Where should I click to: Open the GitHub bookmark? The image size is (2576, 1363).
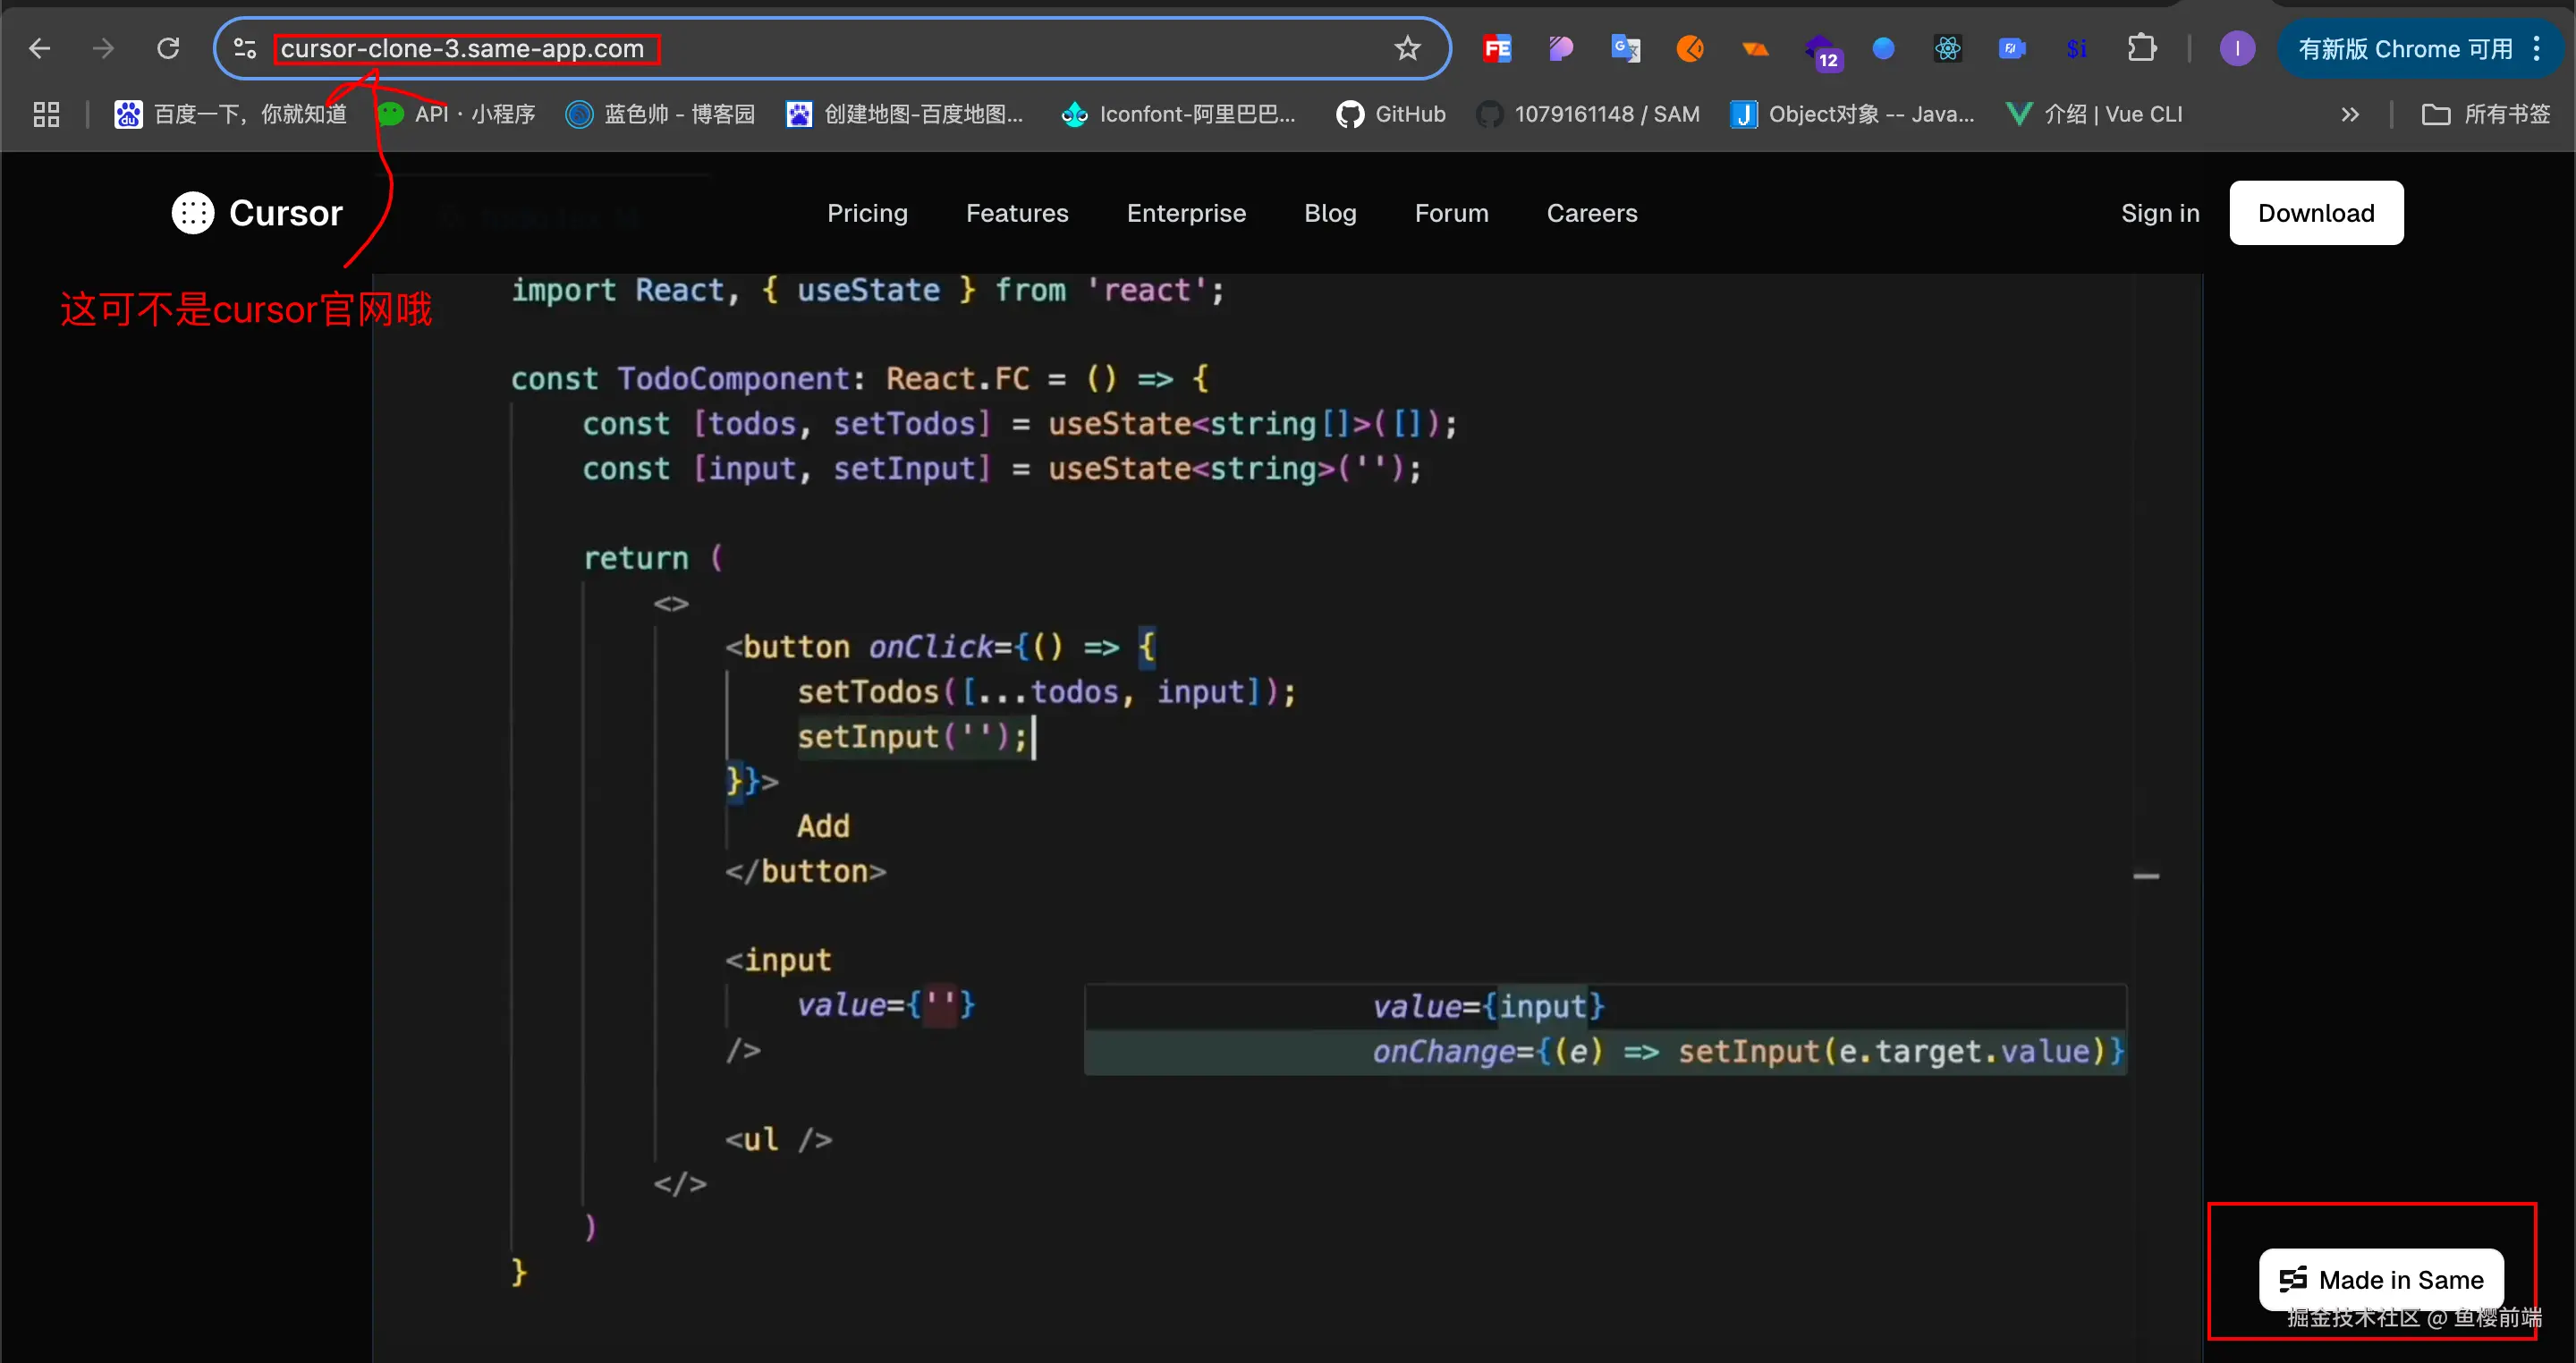pos(1391,115)
